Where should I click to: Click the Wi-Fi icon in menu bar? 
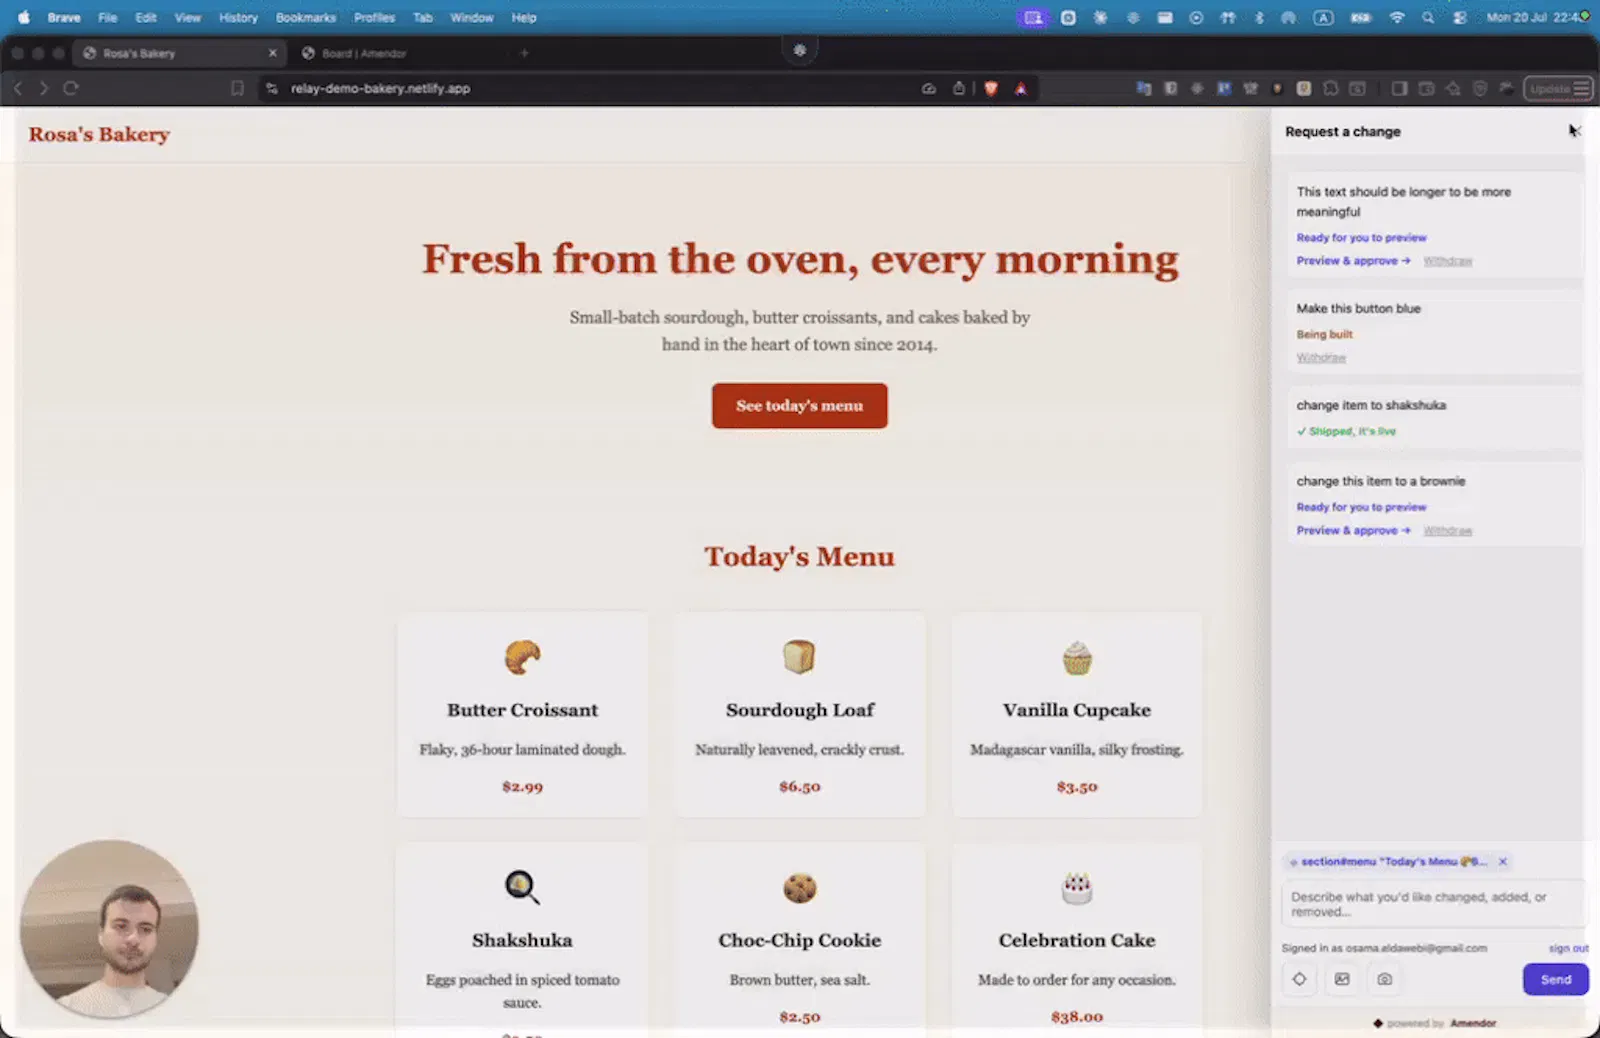(x=1397, y=17)
